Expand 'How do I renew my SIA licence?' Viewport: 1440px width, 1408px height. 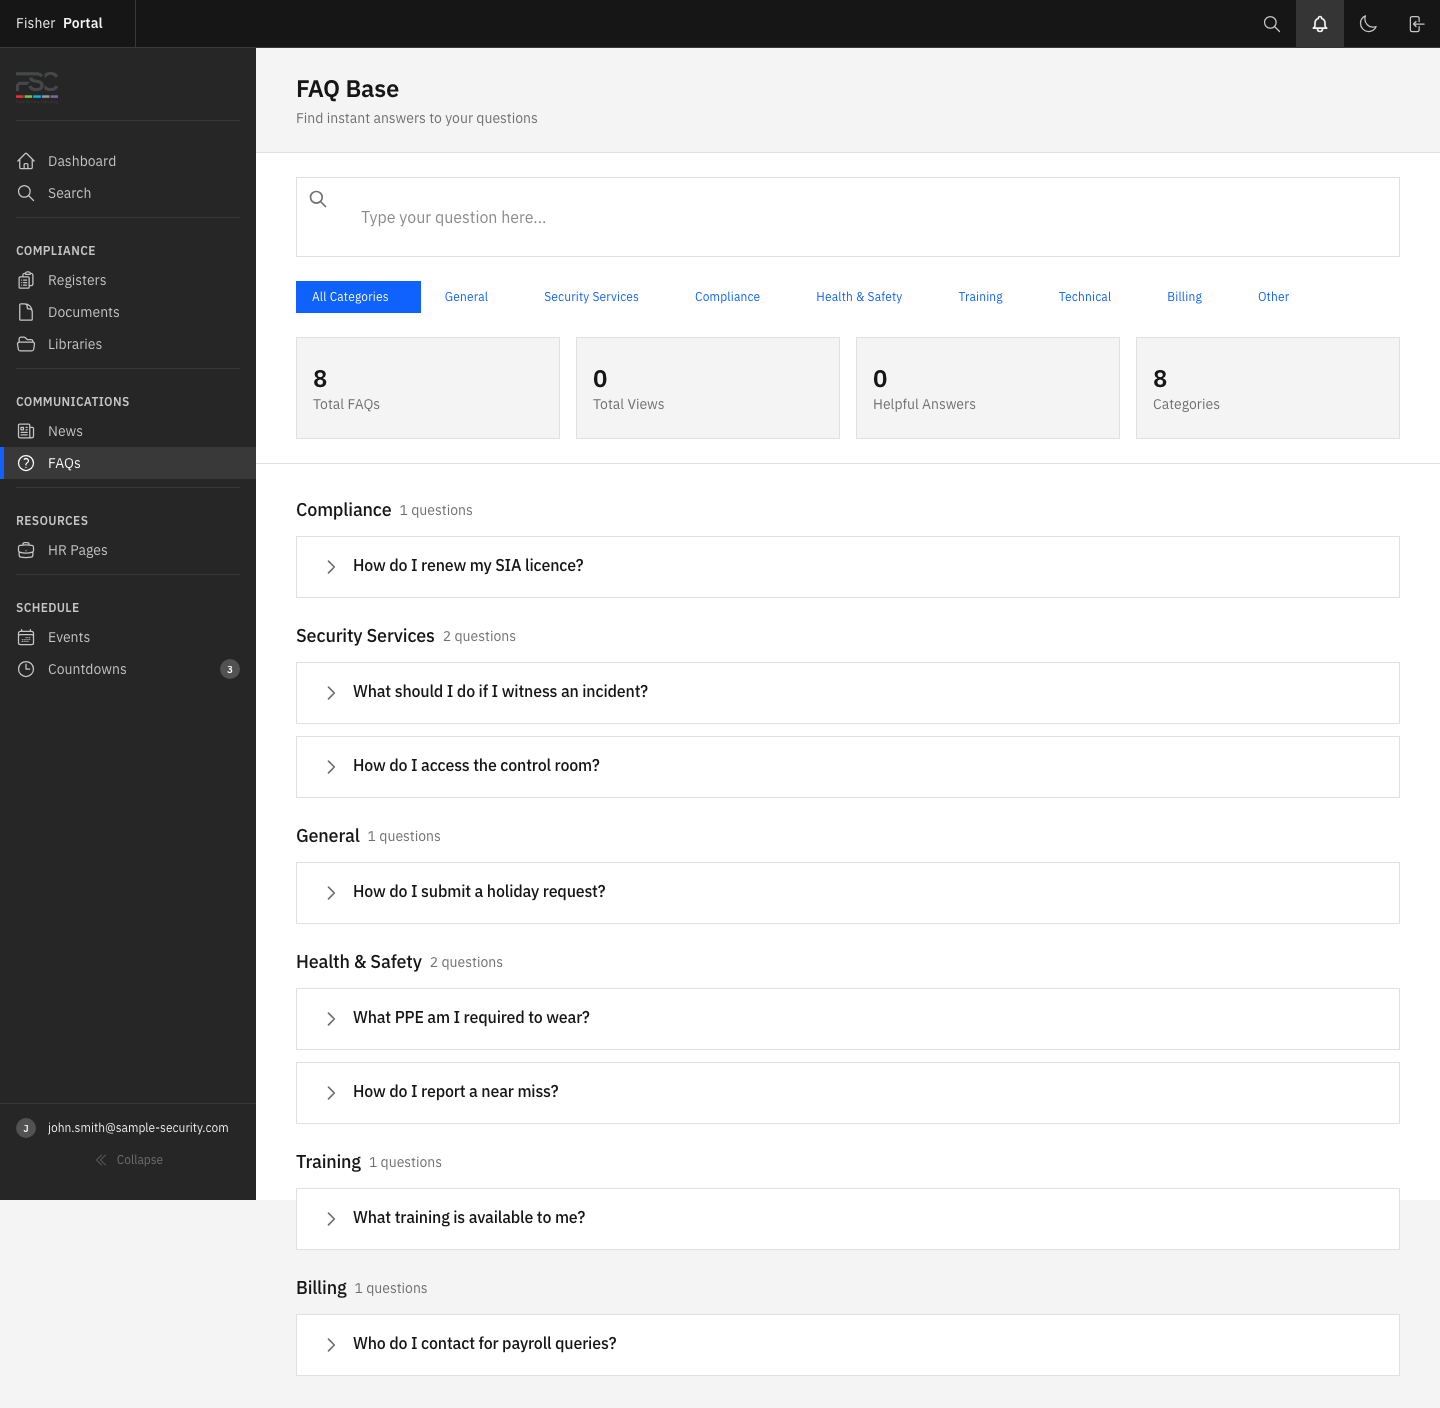(468, 566)
